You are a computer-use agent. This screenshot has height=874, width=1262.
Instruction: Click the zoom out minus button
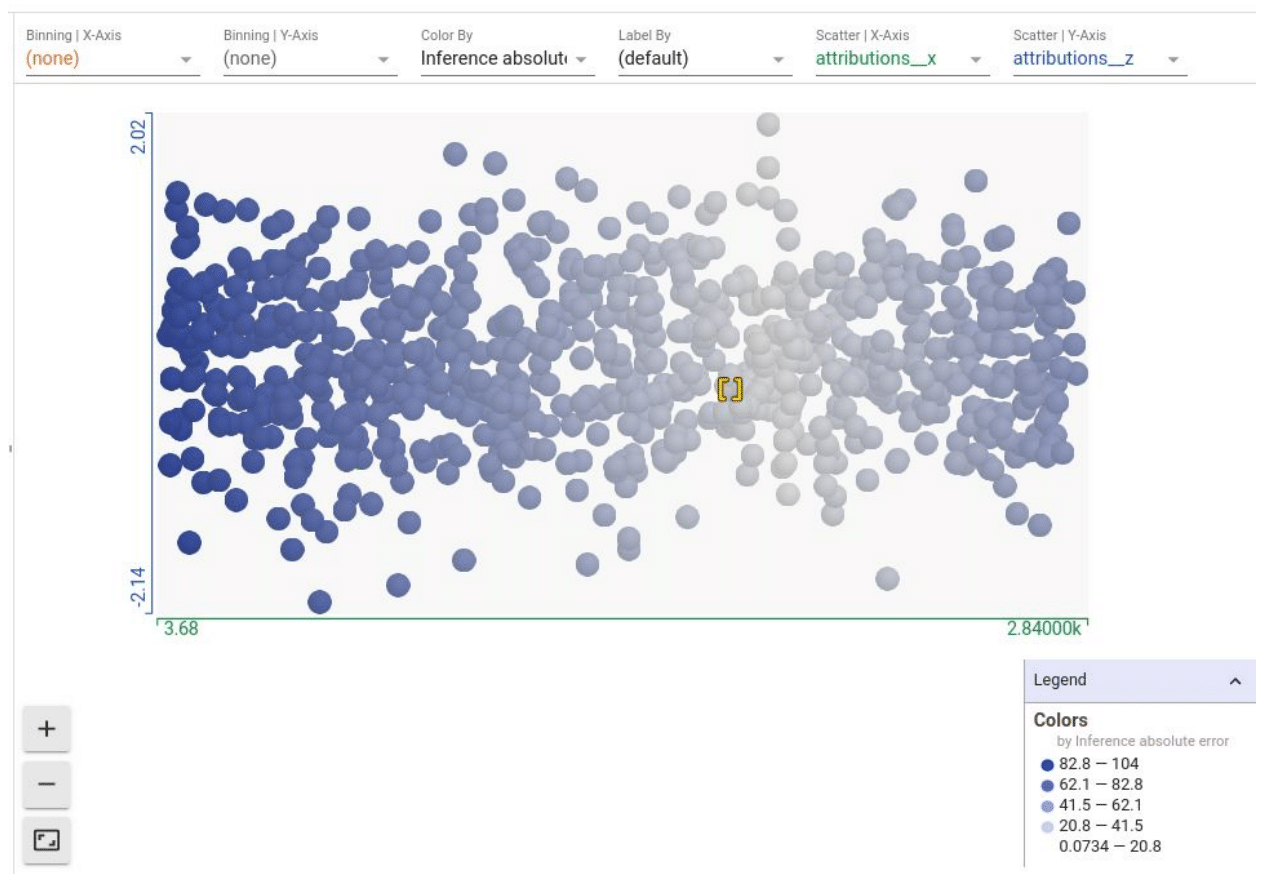46,785
